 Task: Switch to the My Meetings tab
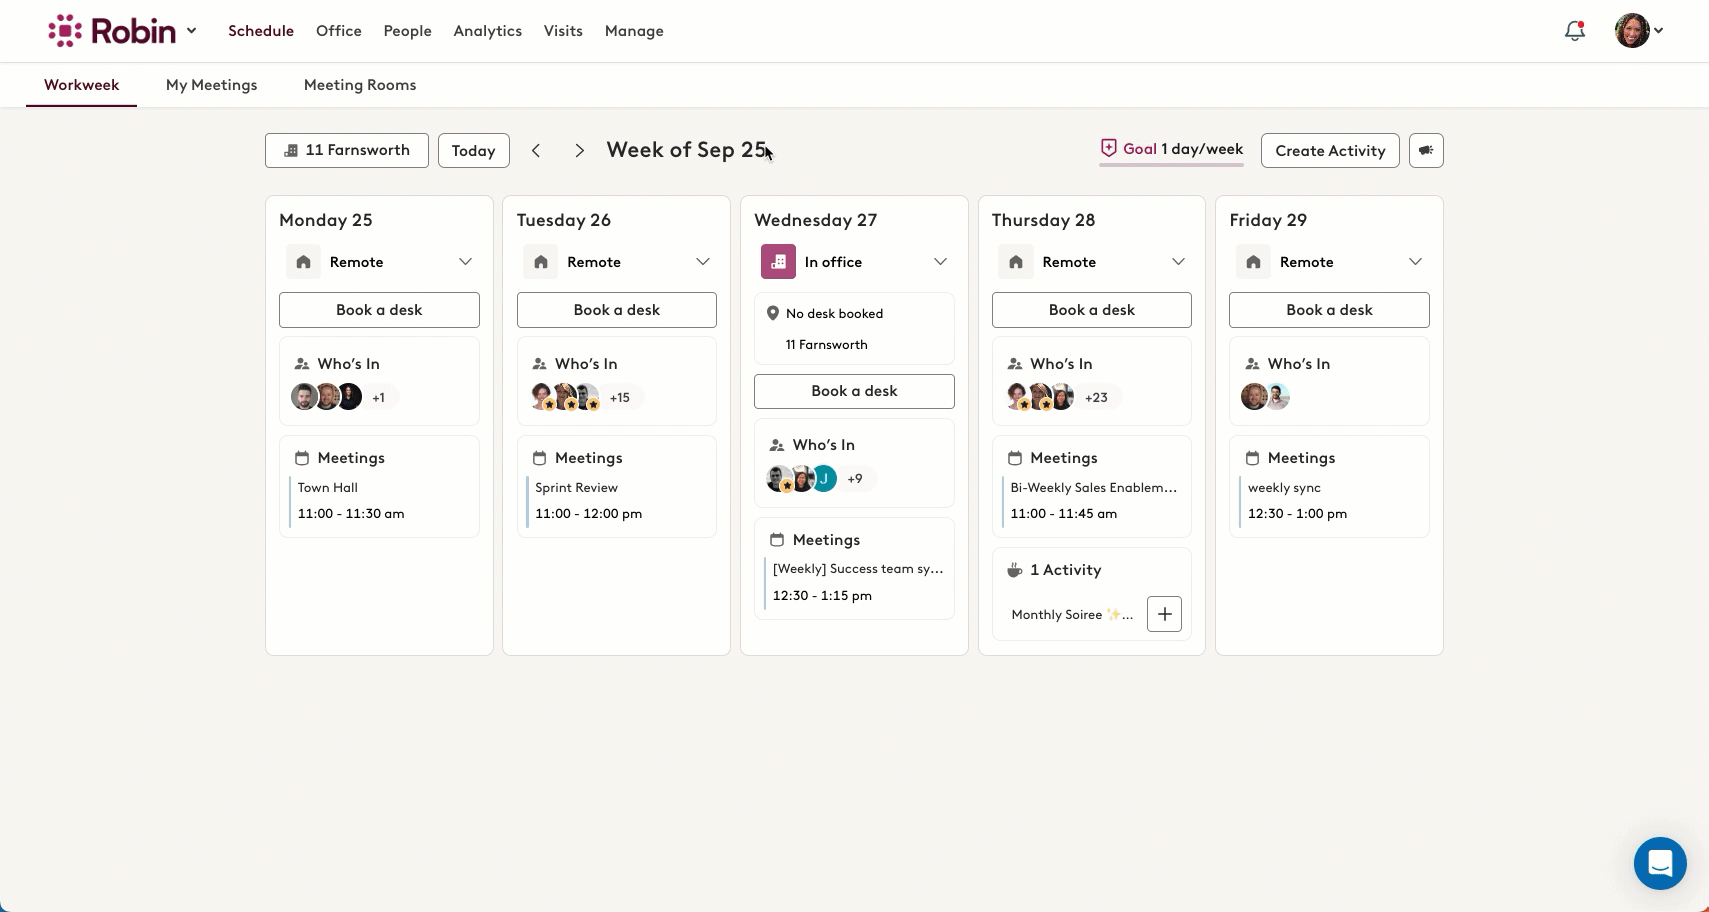(212, 85)
